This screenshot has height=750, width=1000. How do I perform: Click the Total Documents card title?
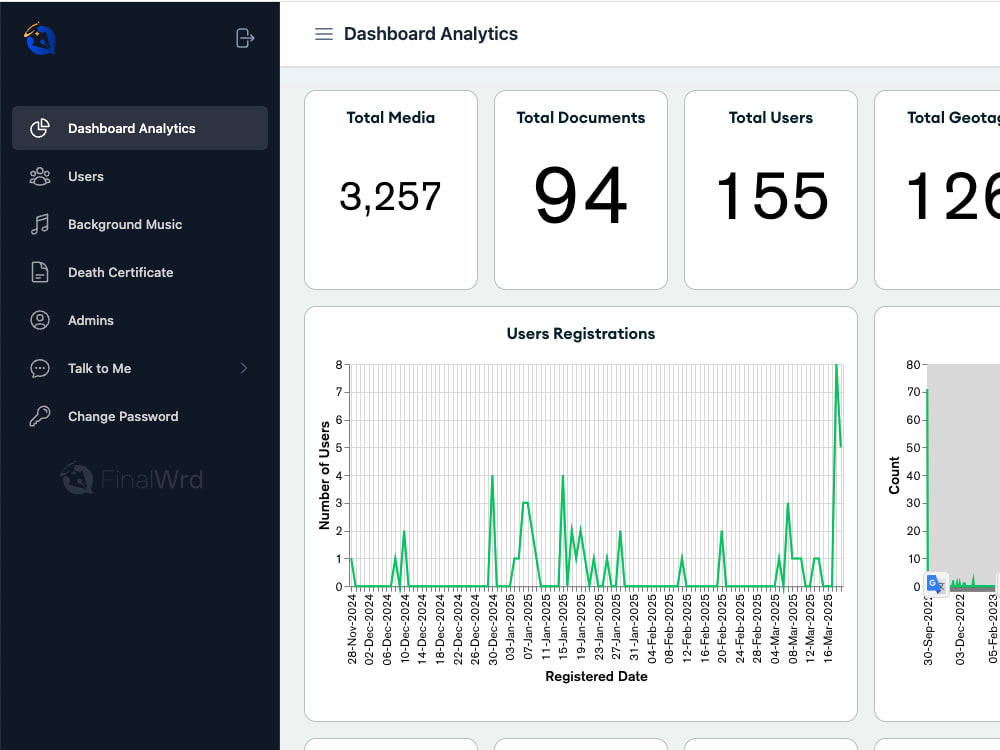click(581, 117)
